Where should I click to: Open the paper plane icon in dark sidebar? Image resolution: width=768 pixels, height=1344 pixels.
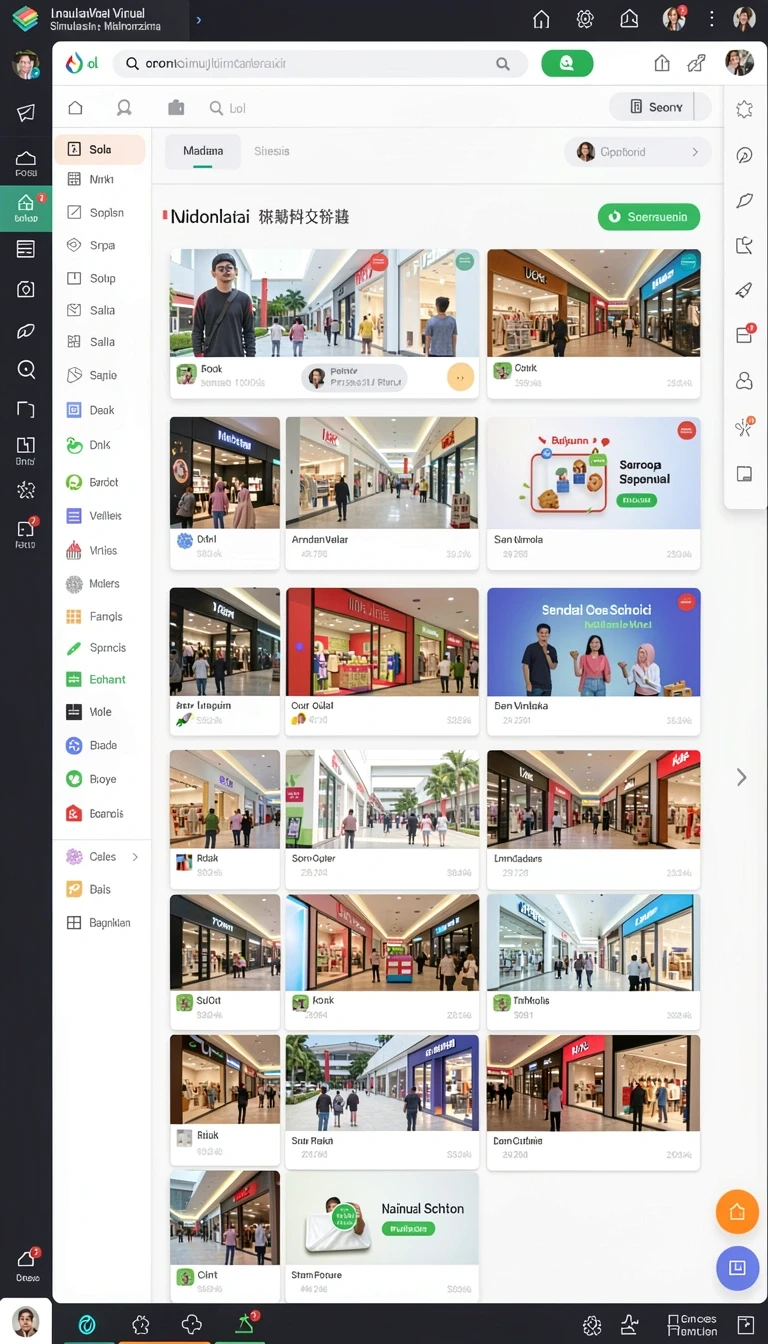point(26,112)
